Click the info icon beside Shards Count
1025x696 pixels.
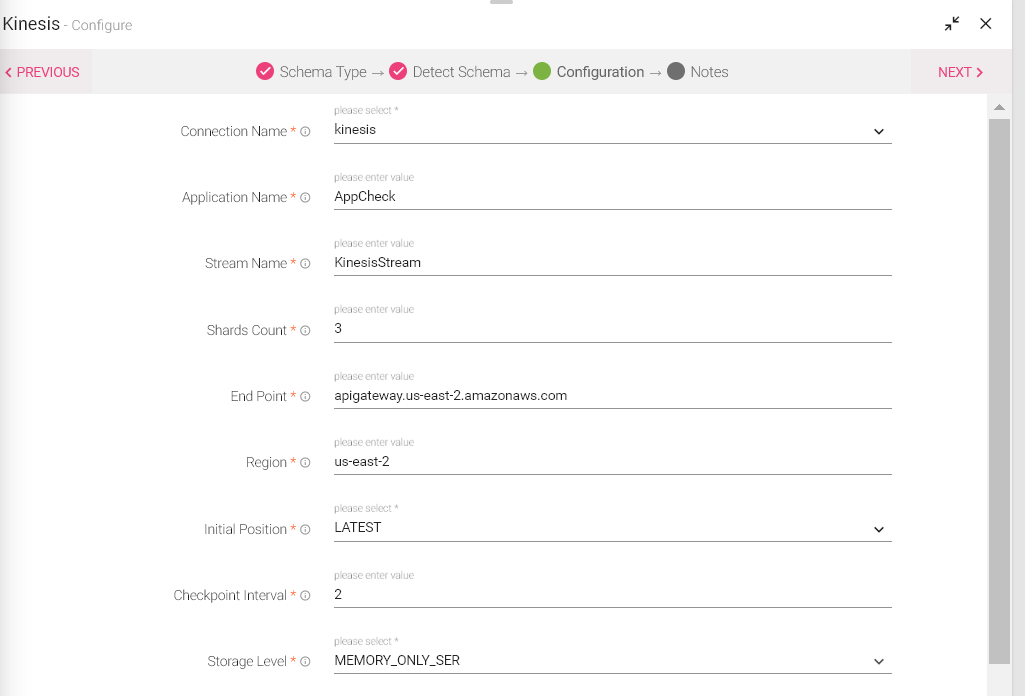pos(306,331)
